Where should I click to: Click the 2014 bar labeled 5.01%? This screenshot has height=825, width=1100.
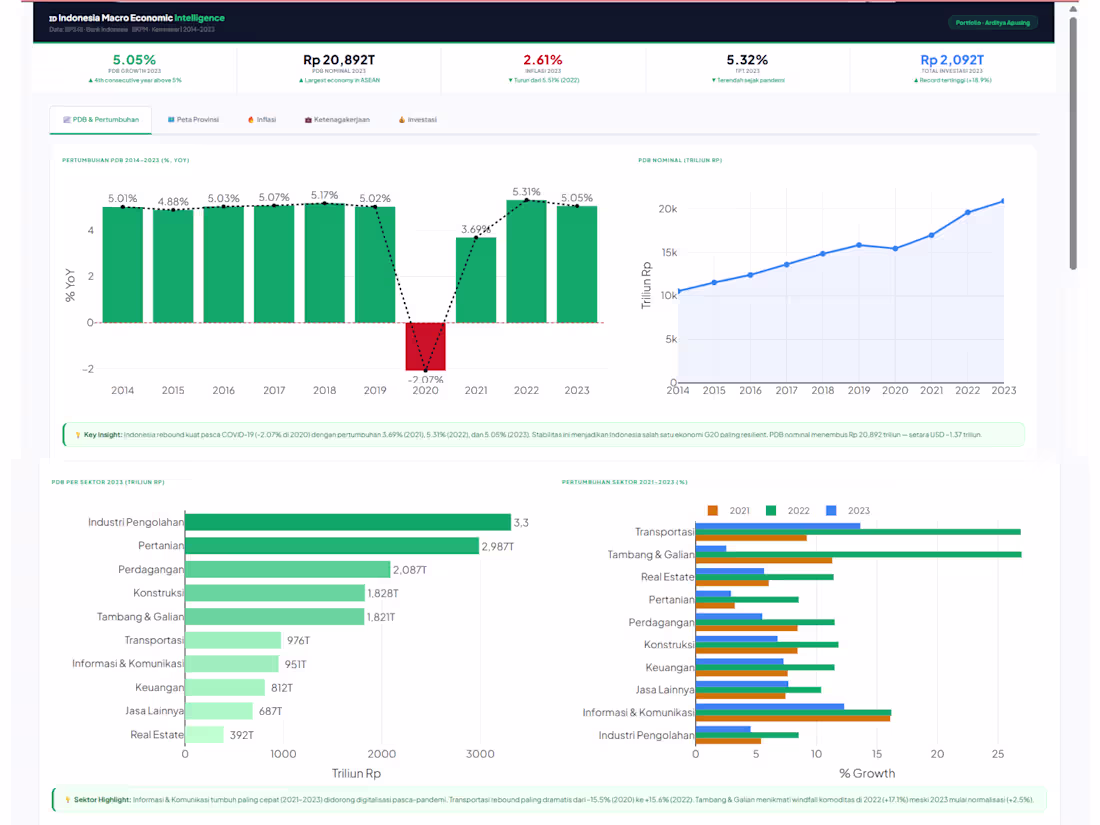tap(123, 265)
